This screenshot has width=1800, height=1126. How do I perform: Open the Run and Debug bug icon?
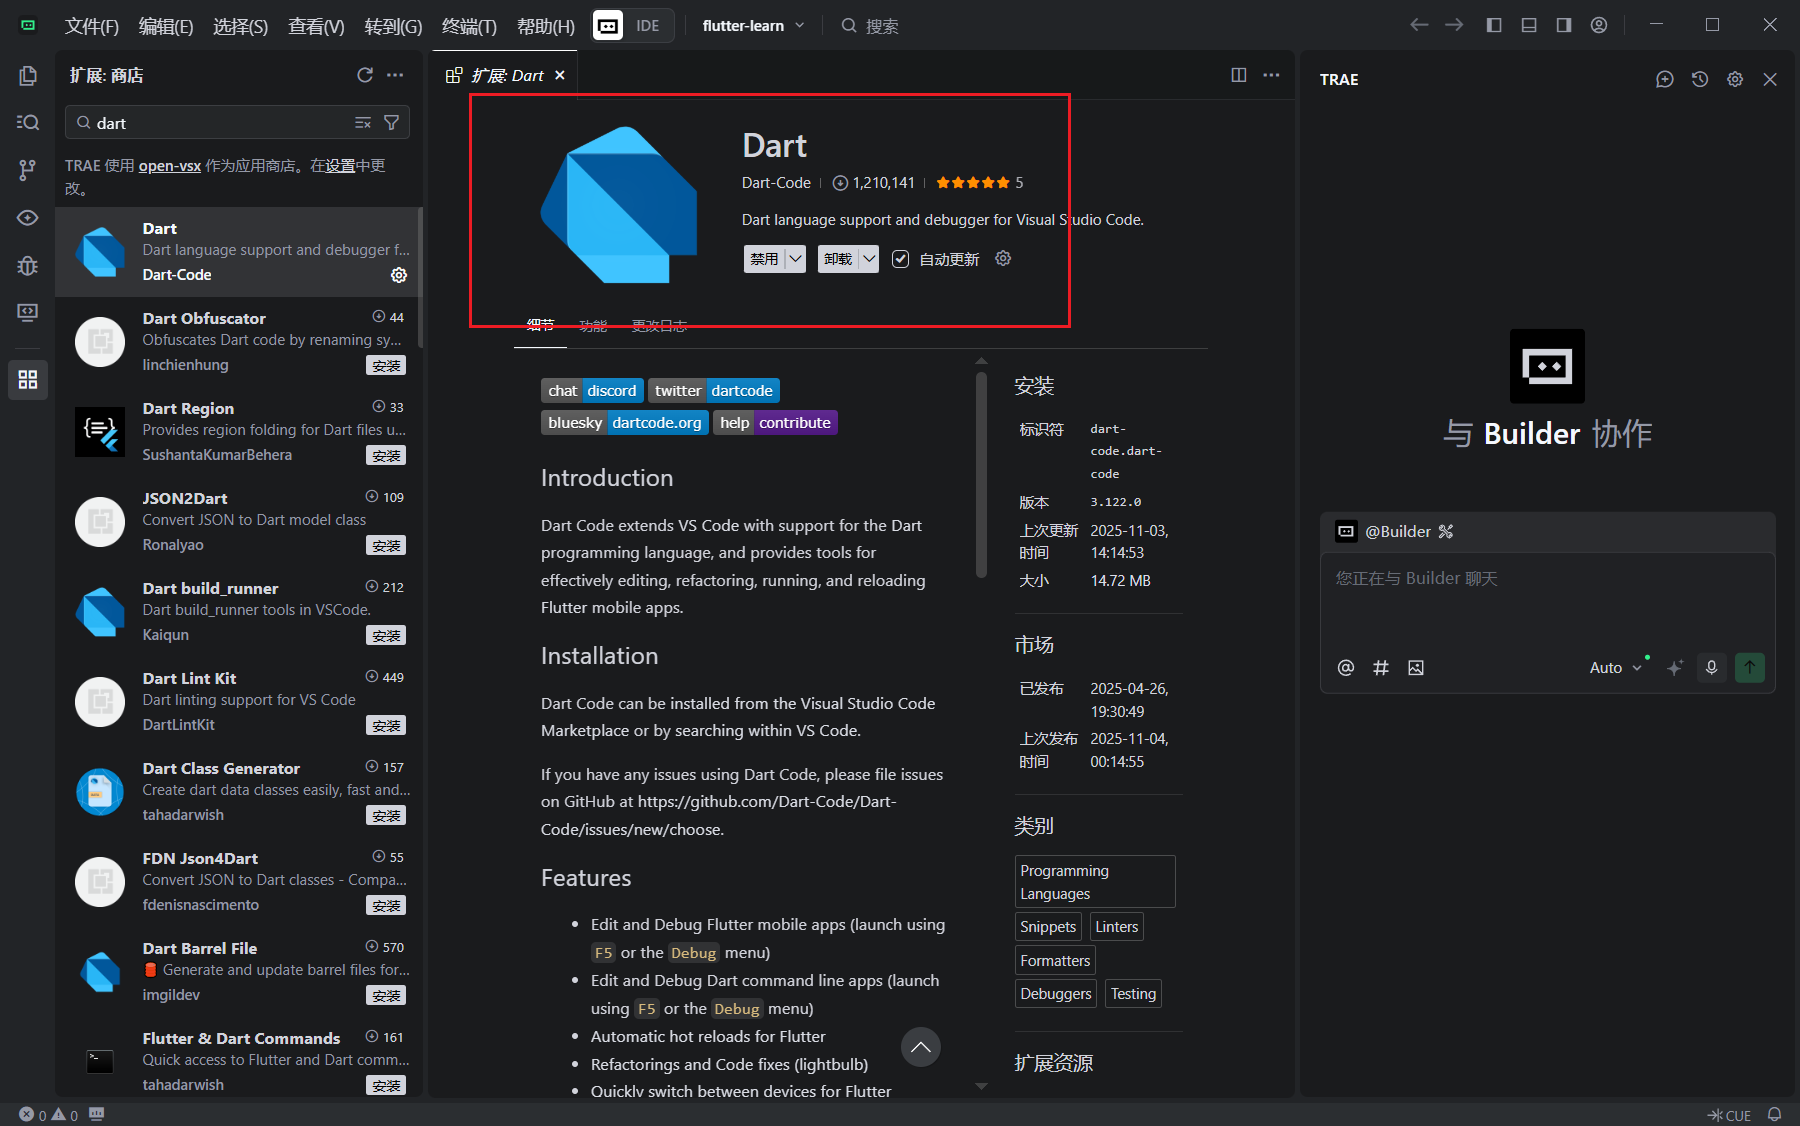tap(28, 265)
